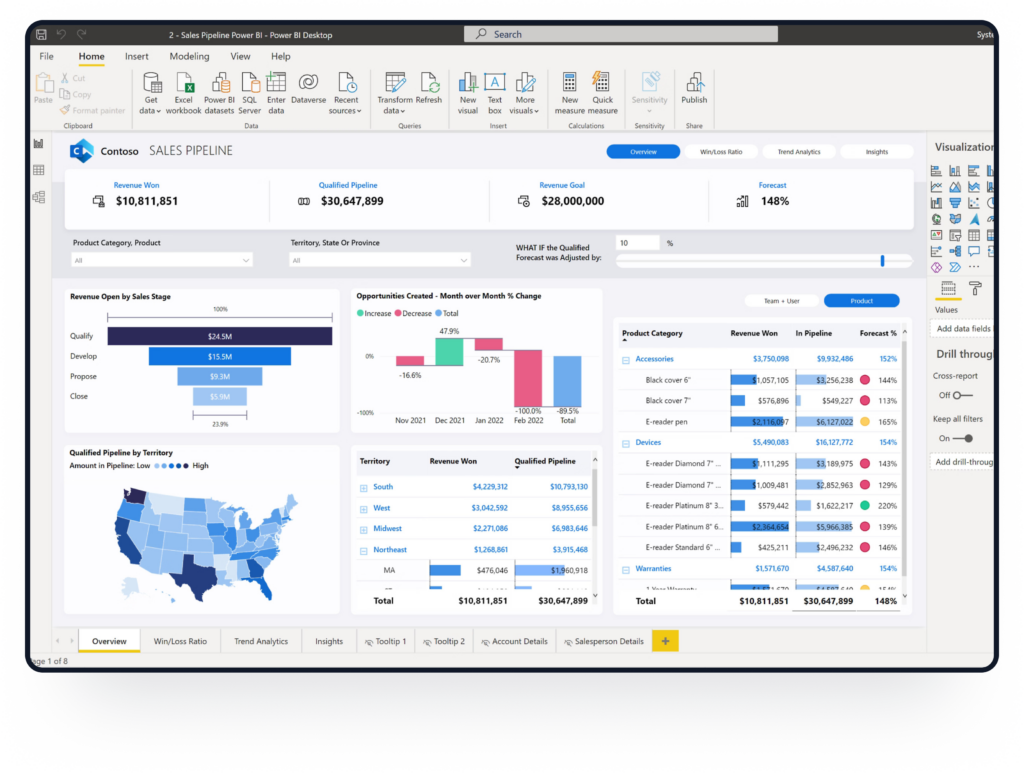This screenshot has width=1024, height=773.
Task: Open the Product Category, Product dropdown
Action: point(162,260)
